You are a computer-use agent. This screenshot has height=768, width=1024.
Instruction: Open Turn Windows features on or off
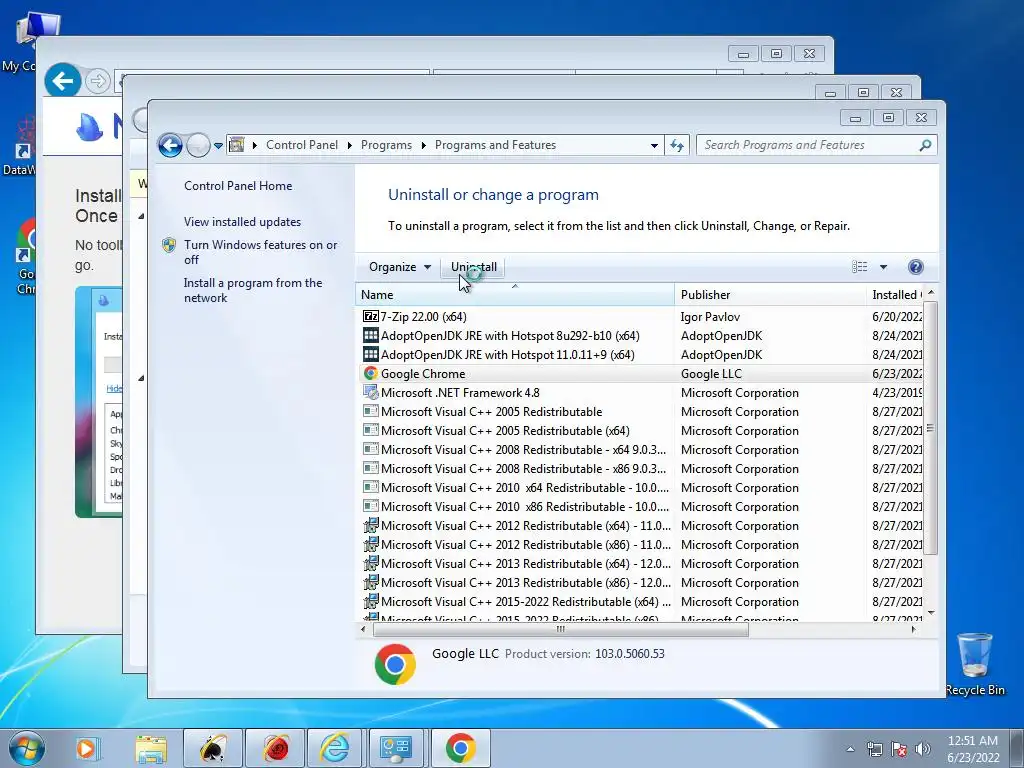coord(261,252)
